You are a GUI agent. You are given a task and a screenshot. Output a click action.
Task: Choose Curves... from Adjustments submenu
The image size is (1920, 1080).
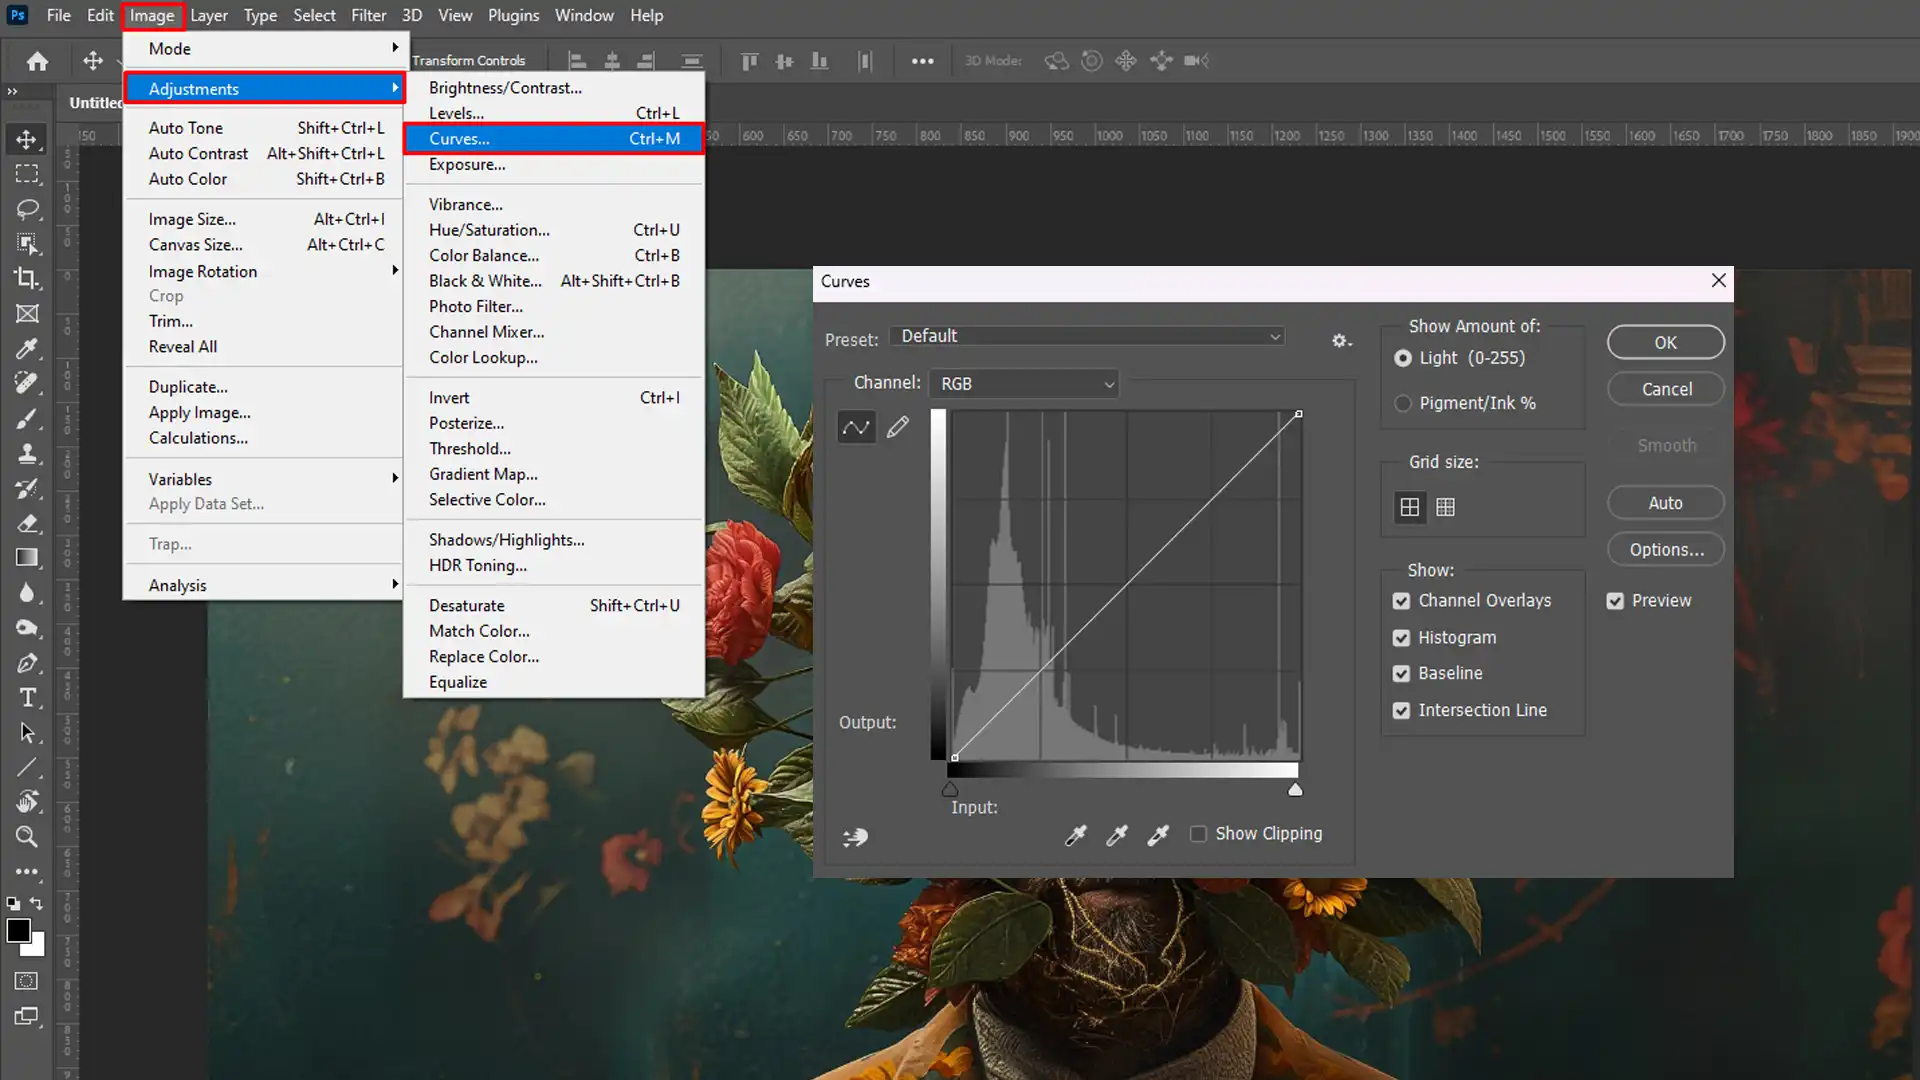554,139
